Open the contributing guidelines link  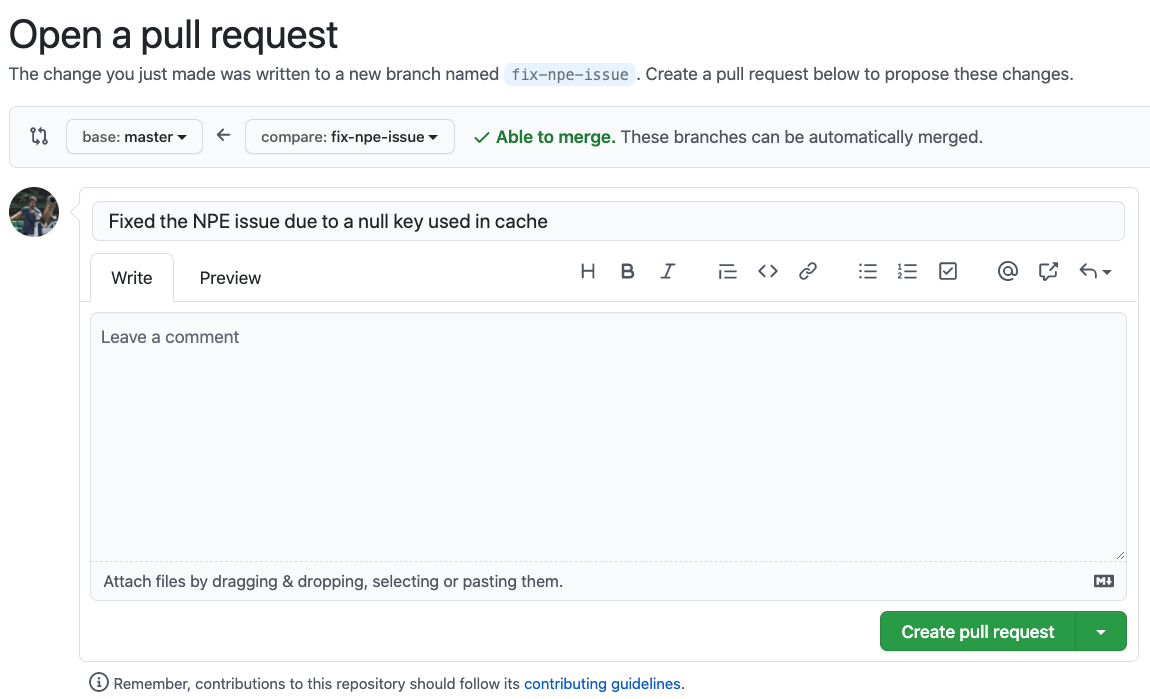602,683
